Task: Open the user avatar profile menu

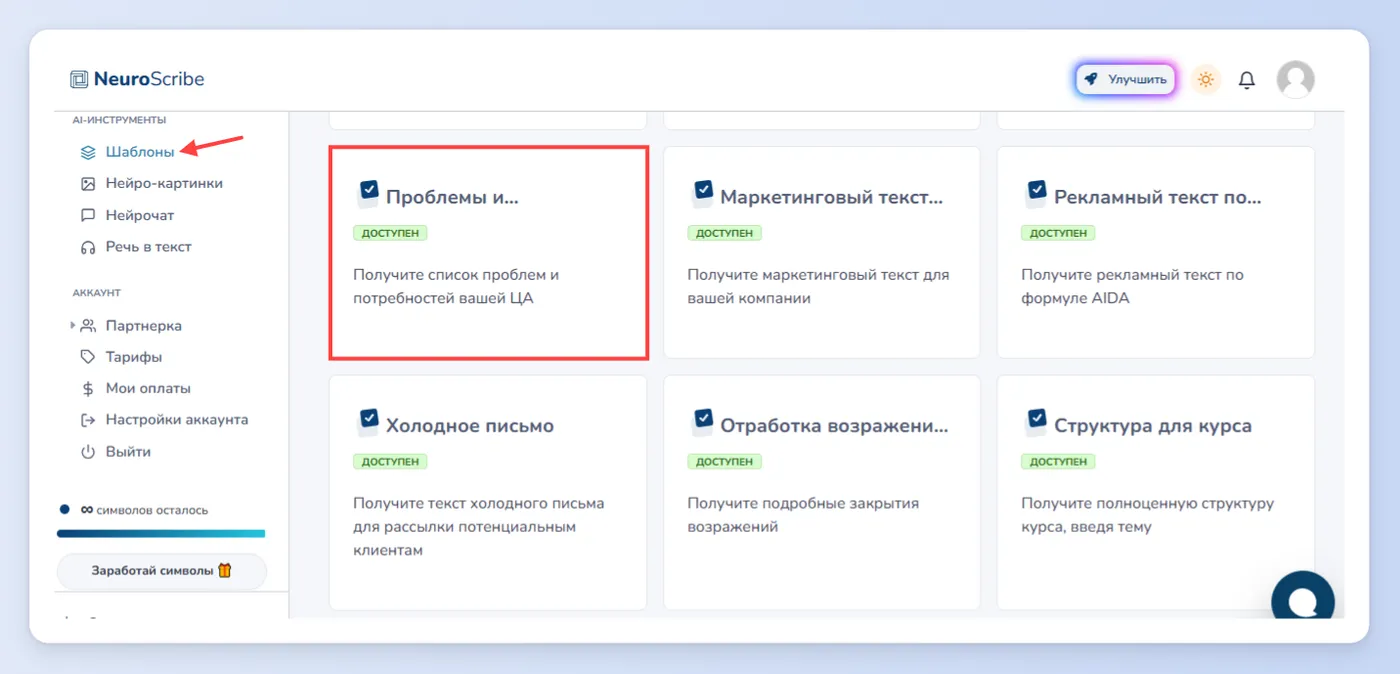Action: click(x=1296, y=79)
